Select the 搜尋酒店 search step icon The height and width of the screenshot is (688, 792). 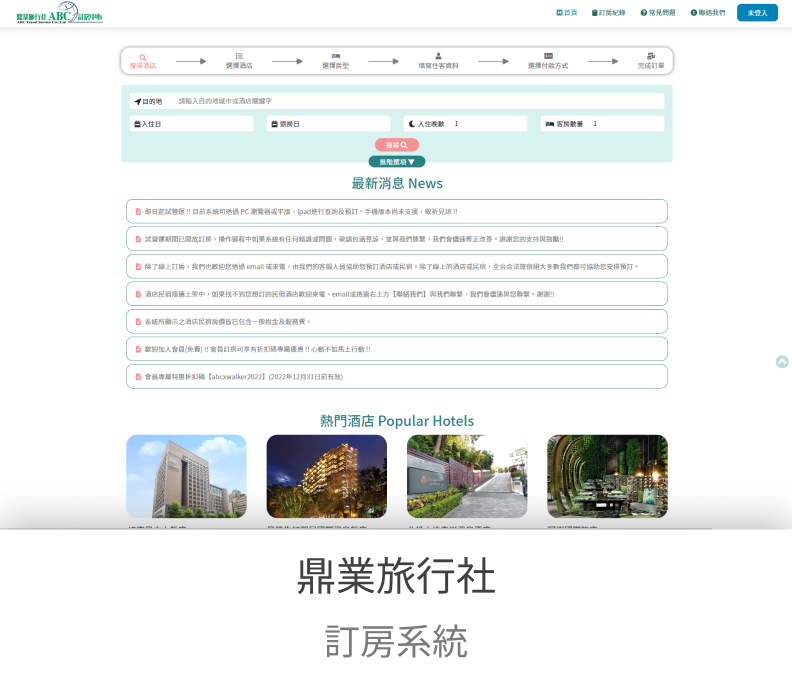[x=143, y=58]
